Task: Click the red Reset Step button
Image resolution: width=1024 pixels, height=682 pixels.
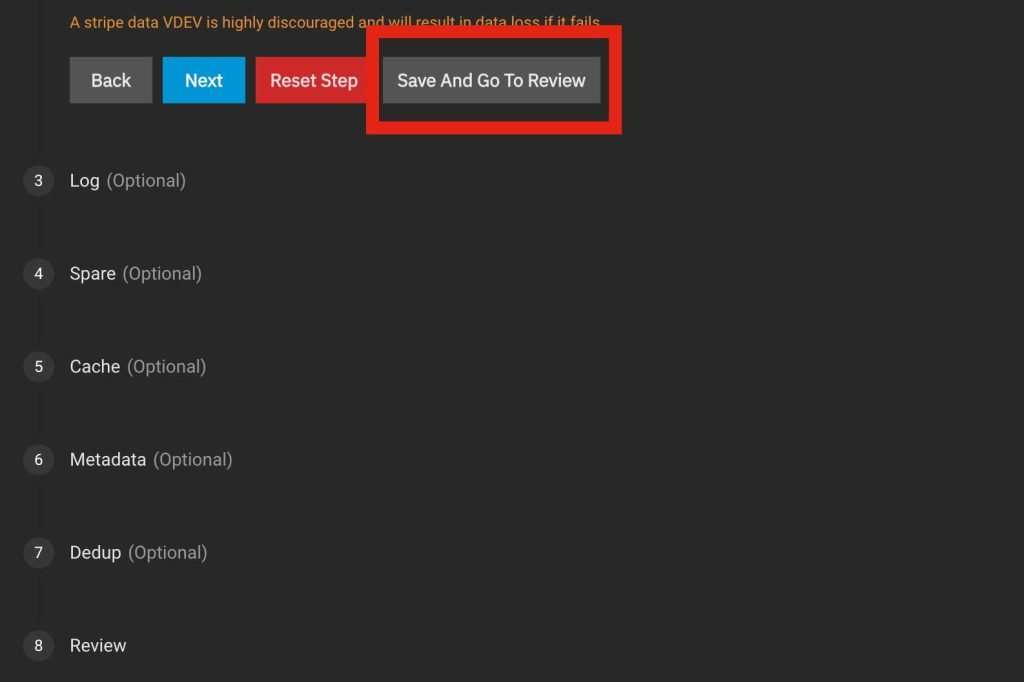Action: coord(313,81)
